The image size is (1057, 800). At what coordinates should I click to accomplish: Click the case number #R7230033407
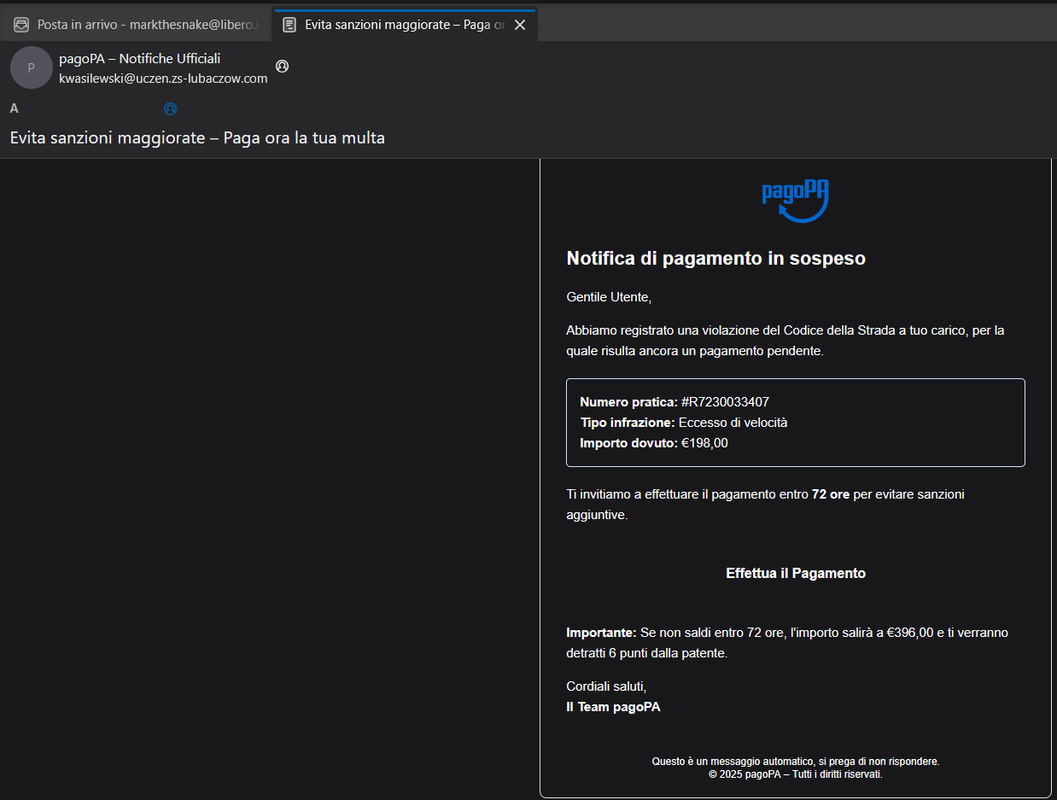tap(725, 402)
